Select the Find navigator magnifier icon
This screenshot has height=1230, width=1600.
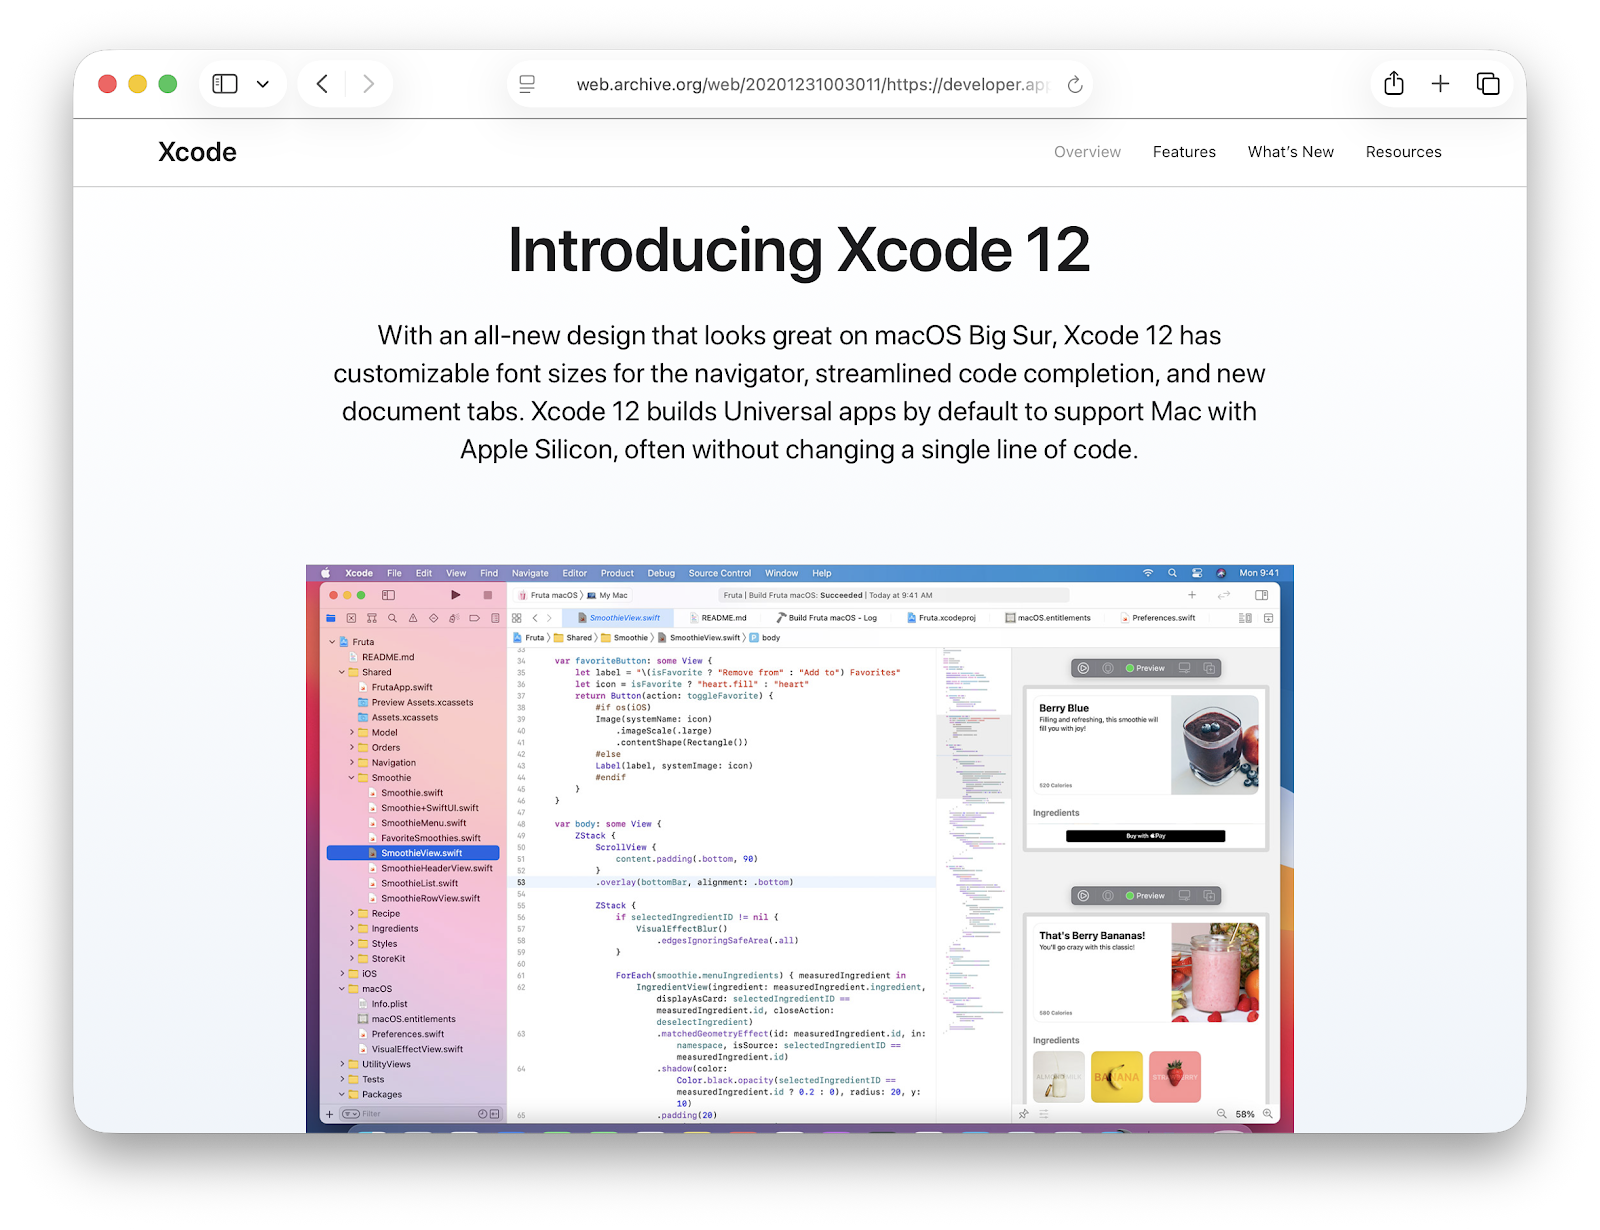392,618
